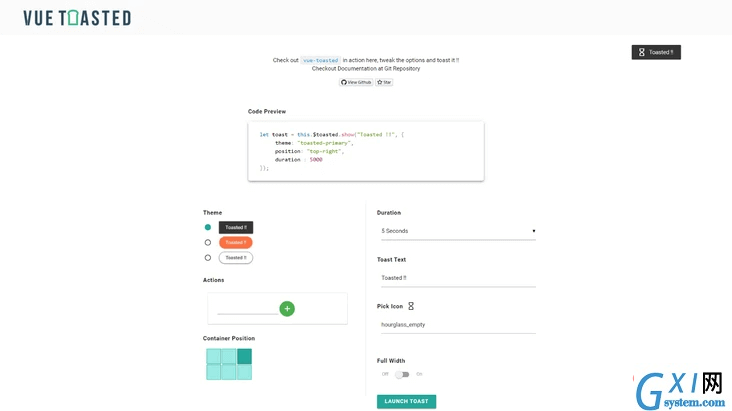Select top-left container position cell
Image resolution: width=732 pixels, height=411 pixels.
pos(213,356)
